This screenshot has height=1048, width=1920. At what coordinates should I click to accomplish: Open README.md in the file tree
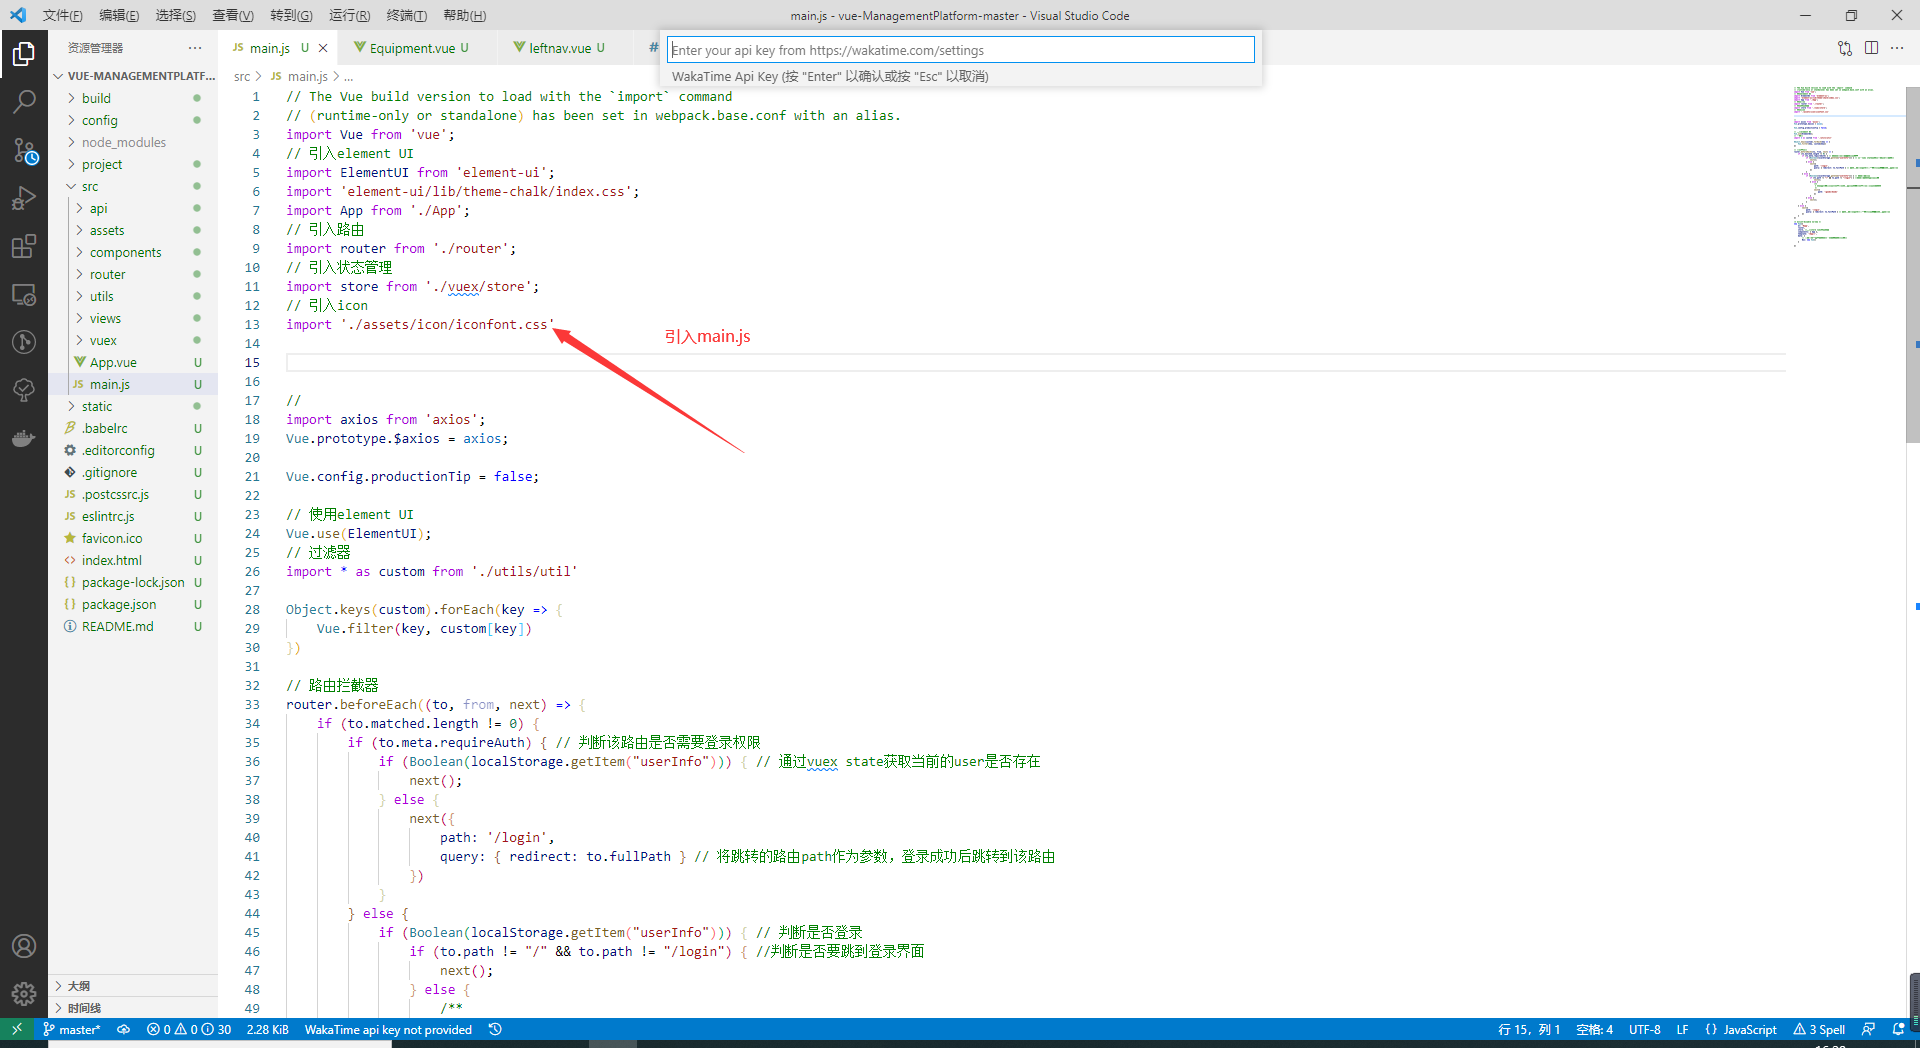pos(133,626)
